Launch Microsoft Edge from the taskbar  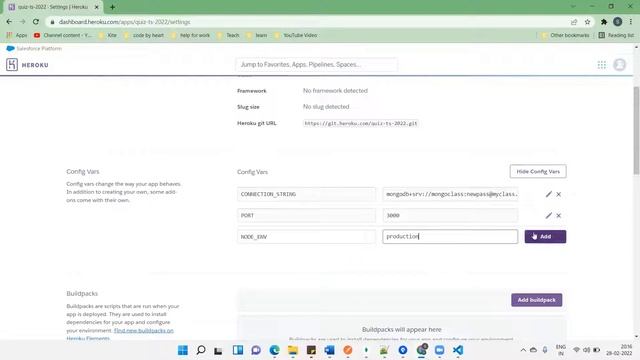(275, 350)
